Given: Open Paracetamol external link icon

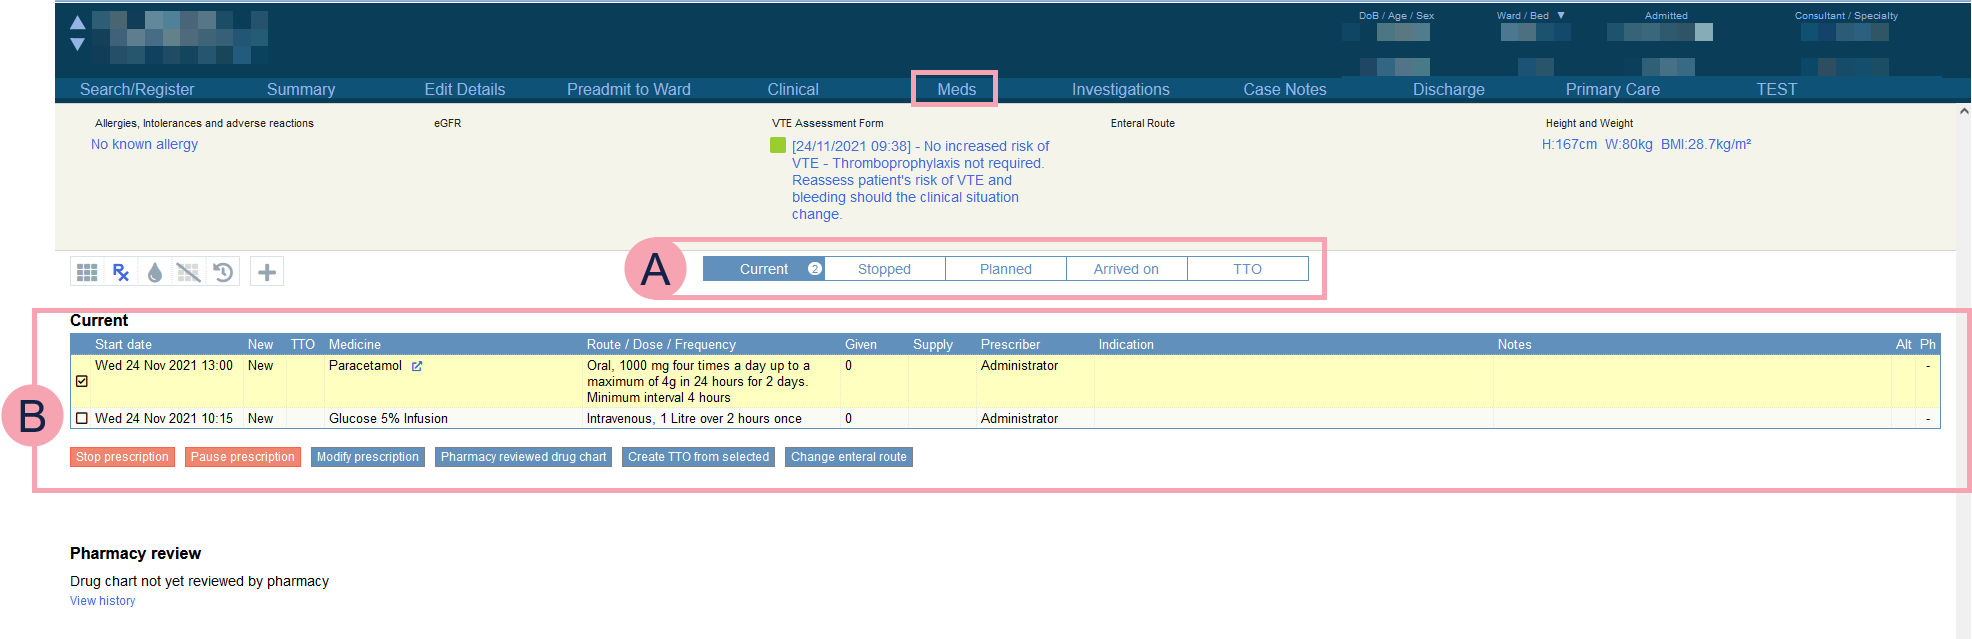Looking at the screenshot, I should tap(417, 366).
